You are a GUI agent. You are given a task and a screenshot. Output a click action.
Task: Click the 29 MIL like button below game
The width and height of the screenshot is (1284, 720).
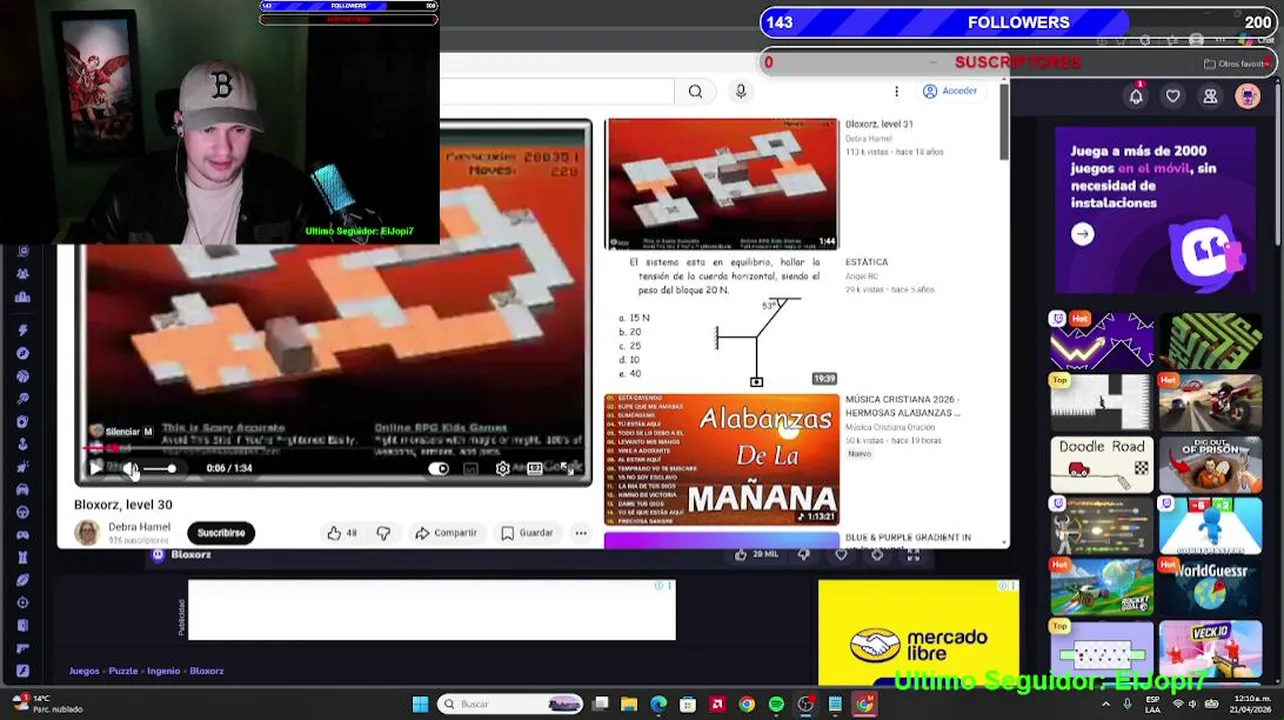point(757,554)
